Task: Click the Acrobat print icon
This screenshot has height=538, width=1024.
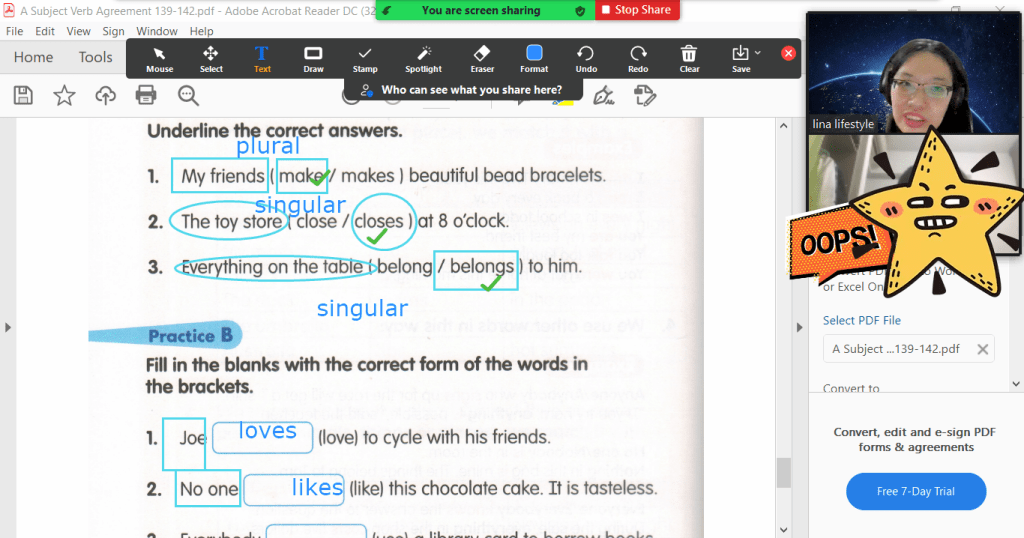Action: click(x=146, y=95)
